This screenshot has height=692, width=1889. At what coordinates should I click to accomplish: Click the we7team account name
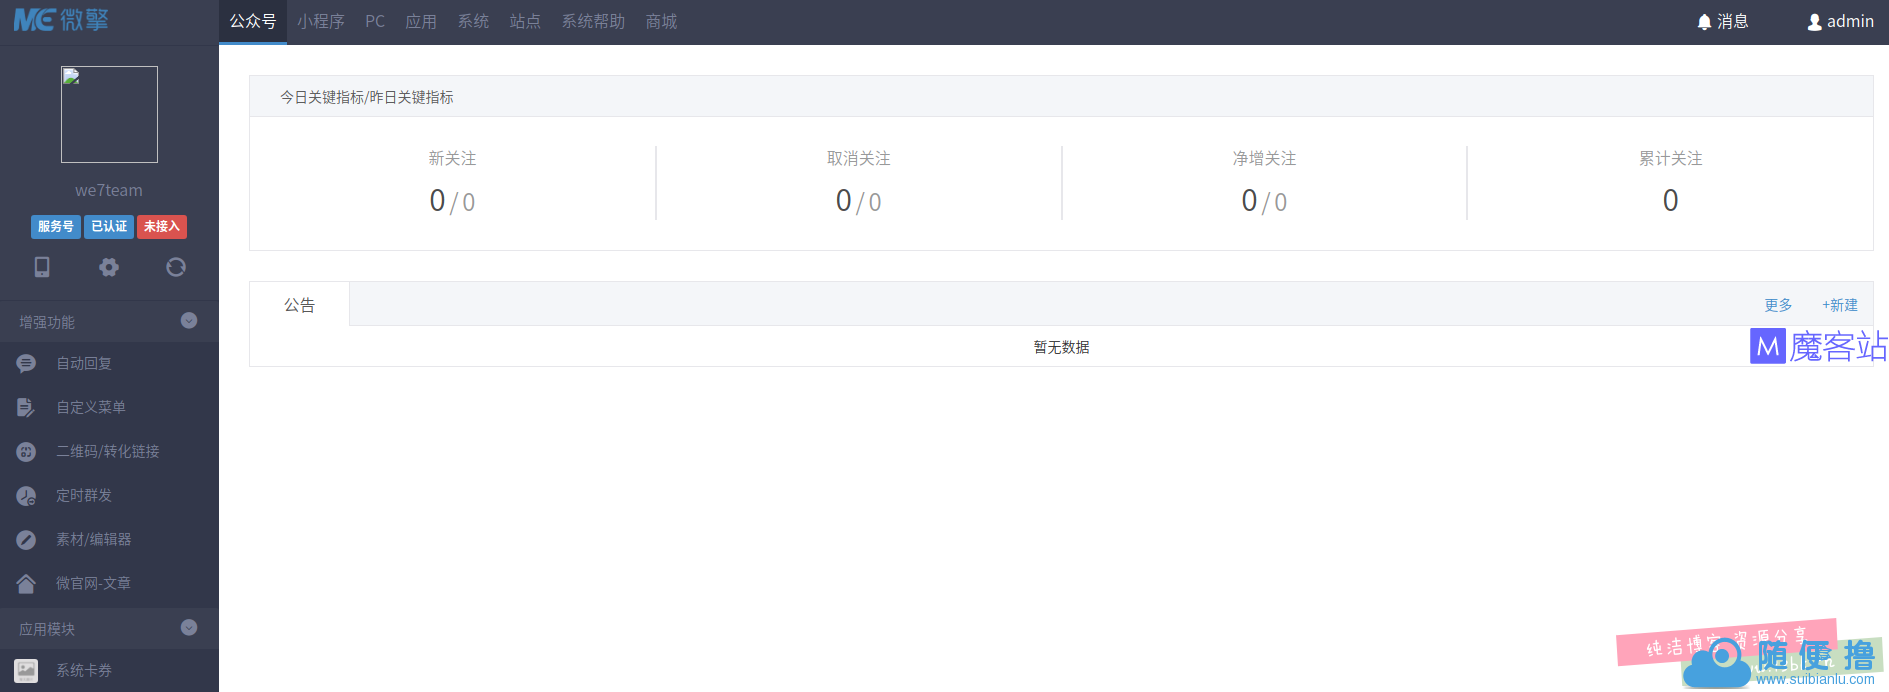click(x=109, y=191)
